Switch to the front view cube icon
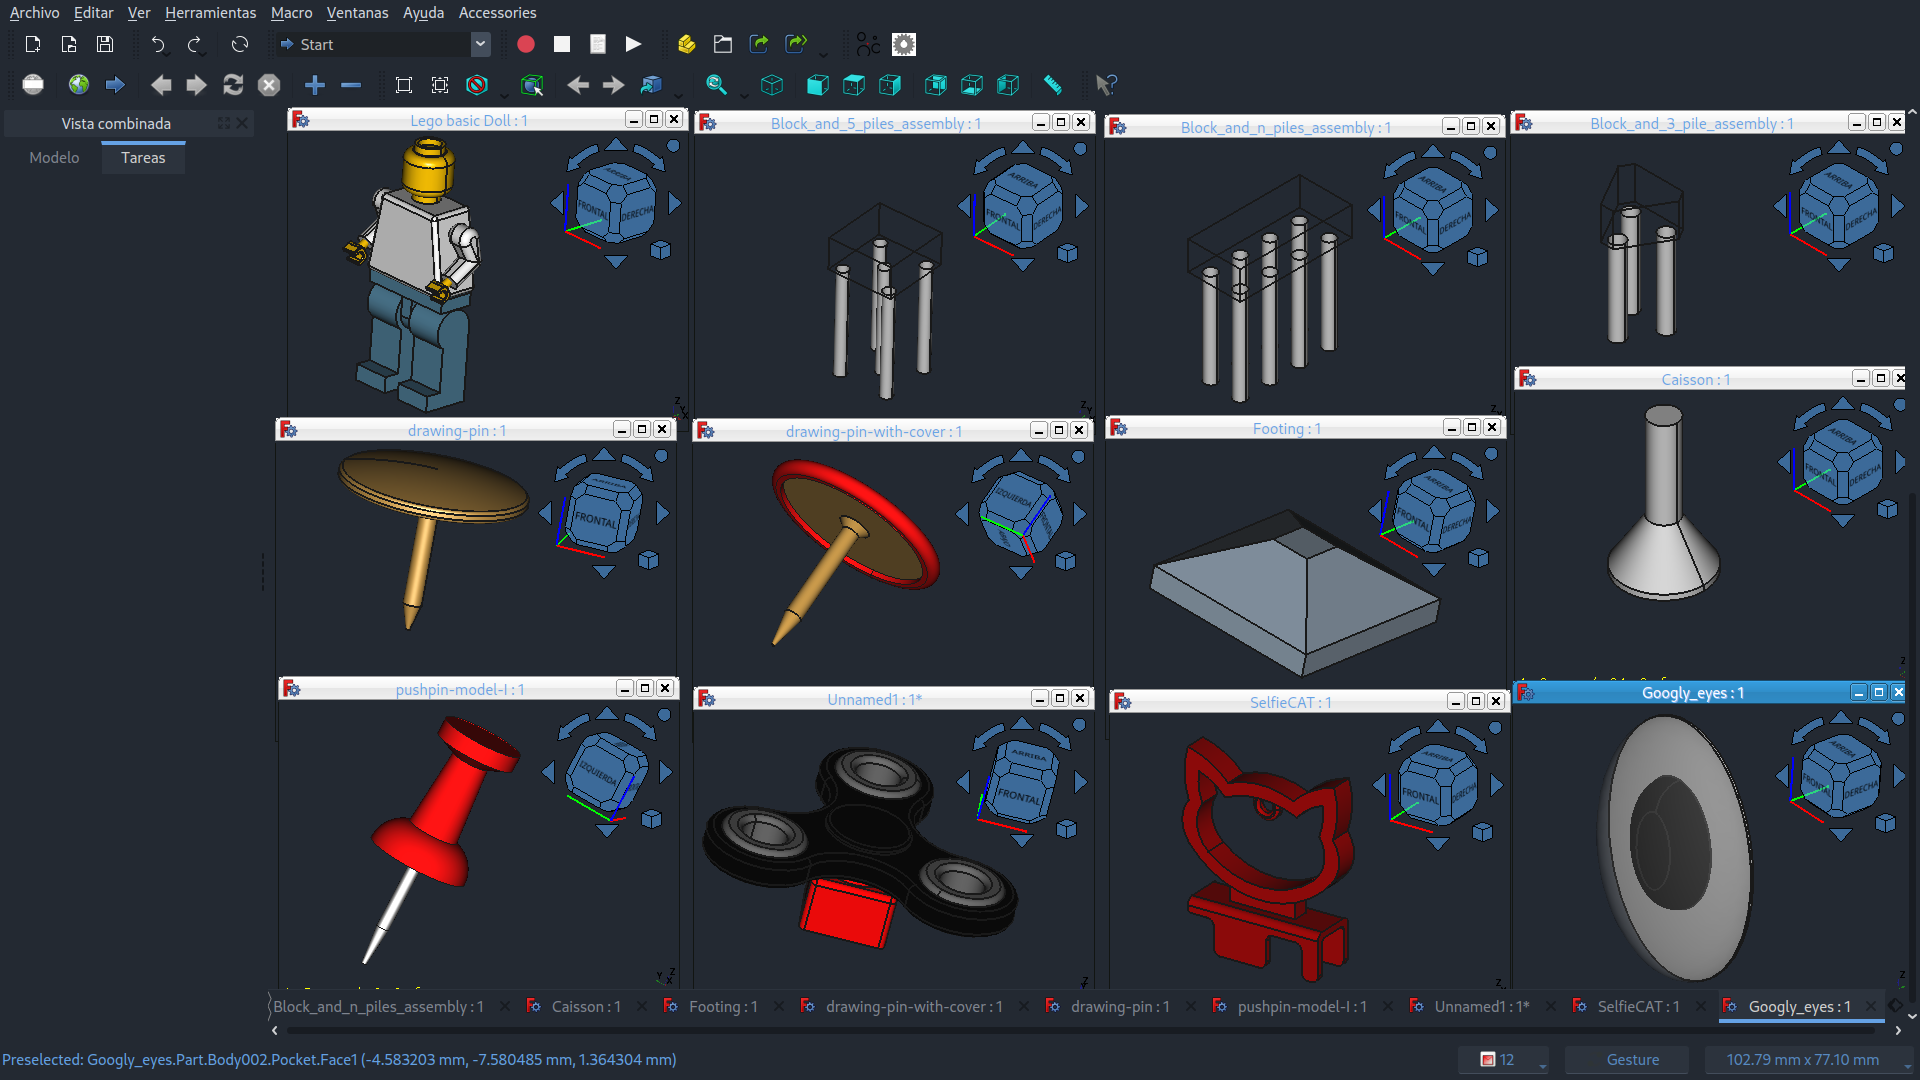Viewport: 1920px width, 1080px height. (x=818, y=85)
